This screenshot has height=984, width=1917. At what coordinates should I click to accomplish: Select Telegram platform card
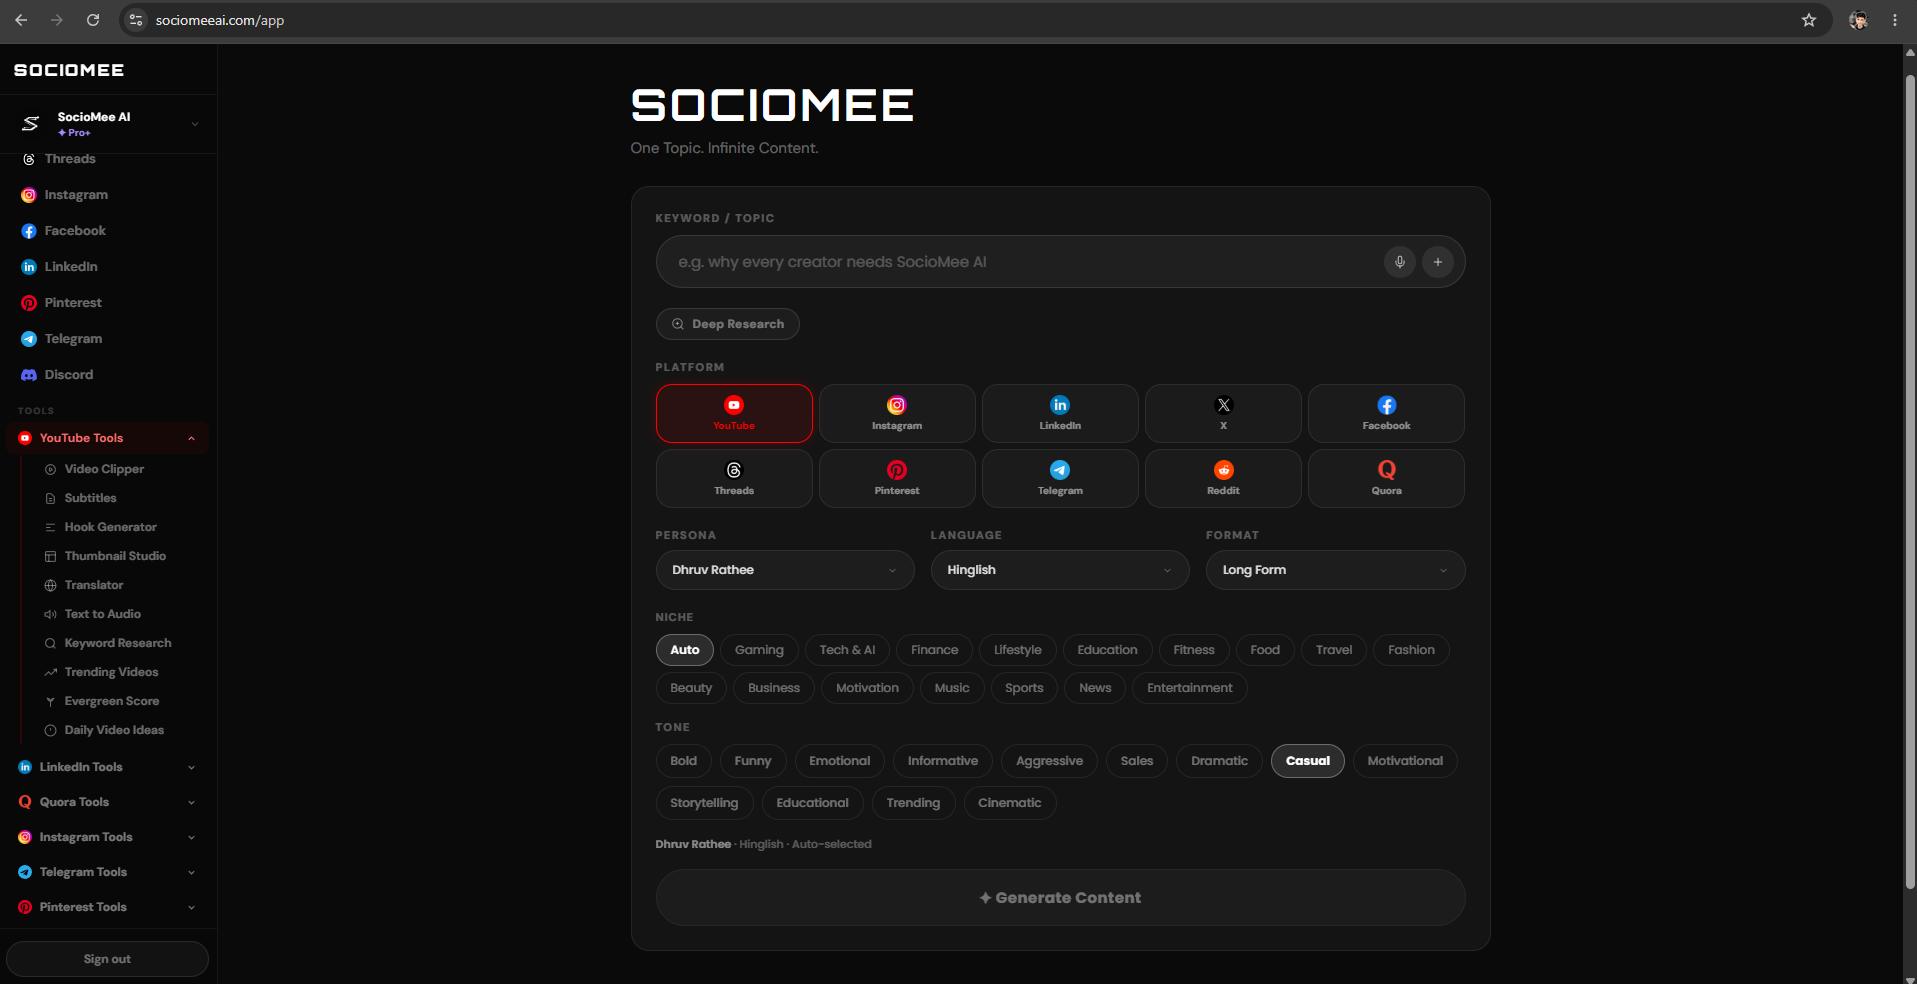(1060, 478)
